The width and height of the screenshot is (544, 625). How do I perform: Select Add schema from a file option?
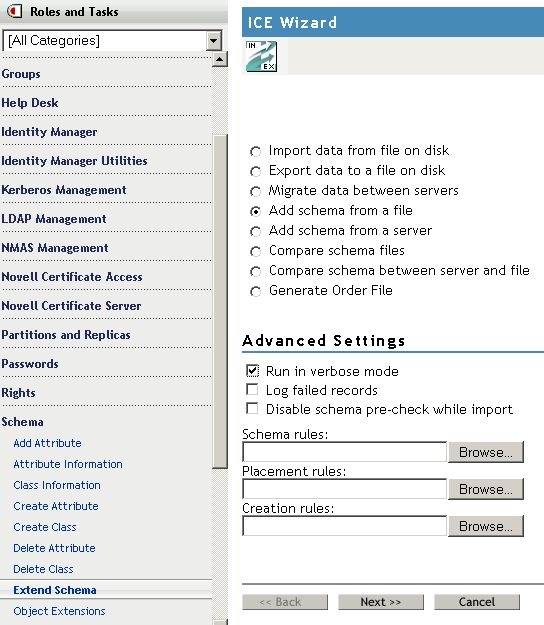[x=255, y=211]
